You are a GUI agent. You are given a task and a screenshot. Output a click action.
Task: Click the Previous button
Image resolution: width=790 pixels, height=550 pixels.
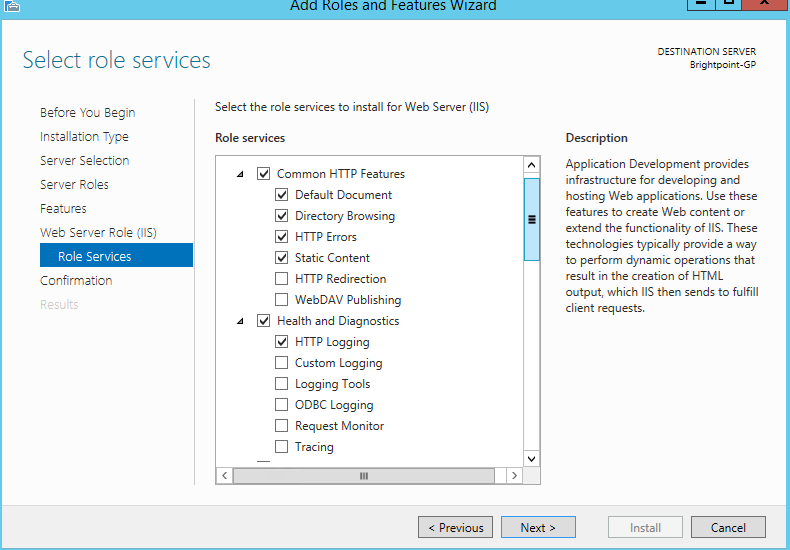click(x=456, y=527)
